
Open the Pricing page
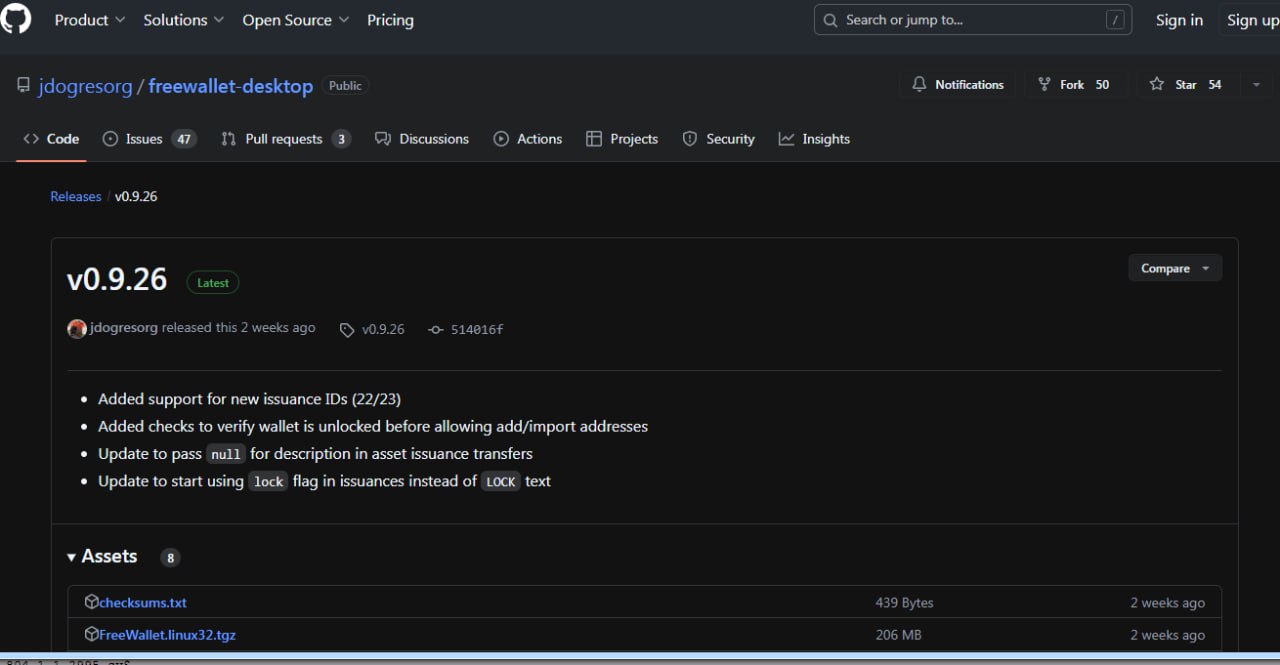pyautogui.click(x=390, y=20)
